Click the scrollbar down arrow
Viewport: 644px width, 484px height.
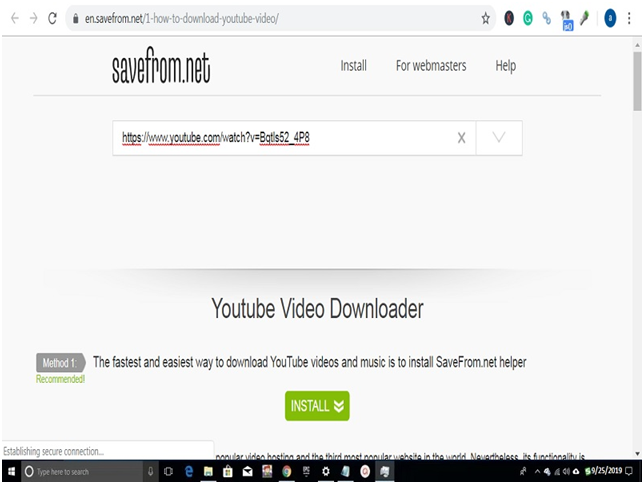click(637, 454)
